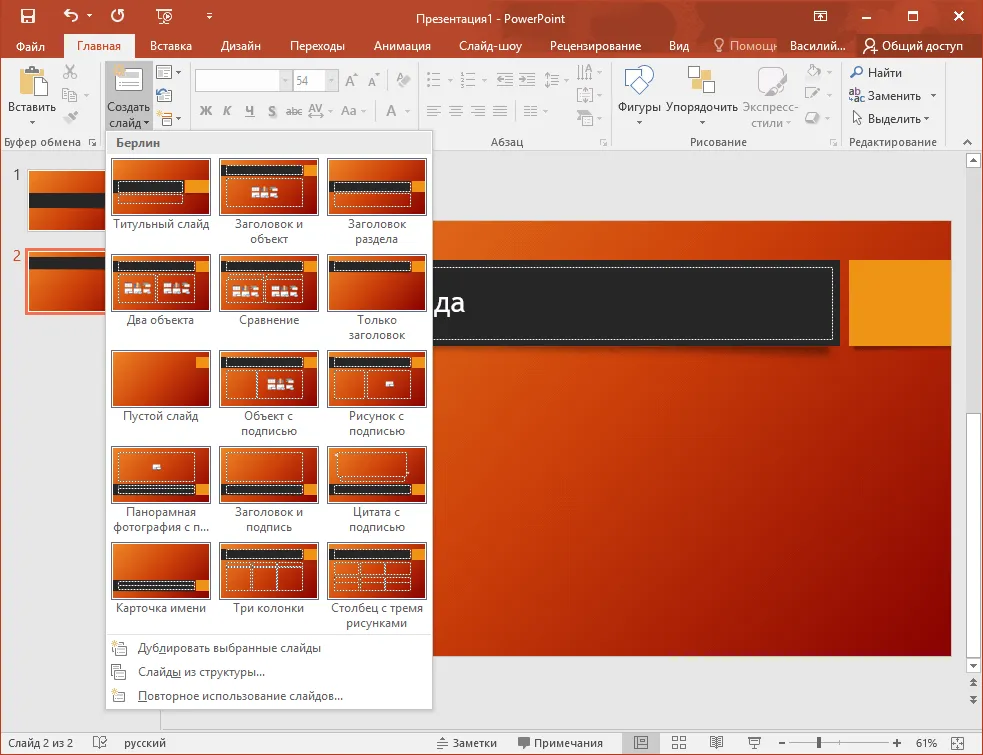983x755 pixels.
Task: Toggle the Comments (Примечания) pane
Action: 560,743
